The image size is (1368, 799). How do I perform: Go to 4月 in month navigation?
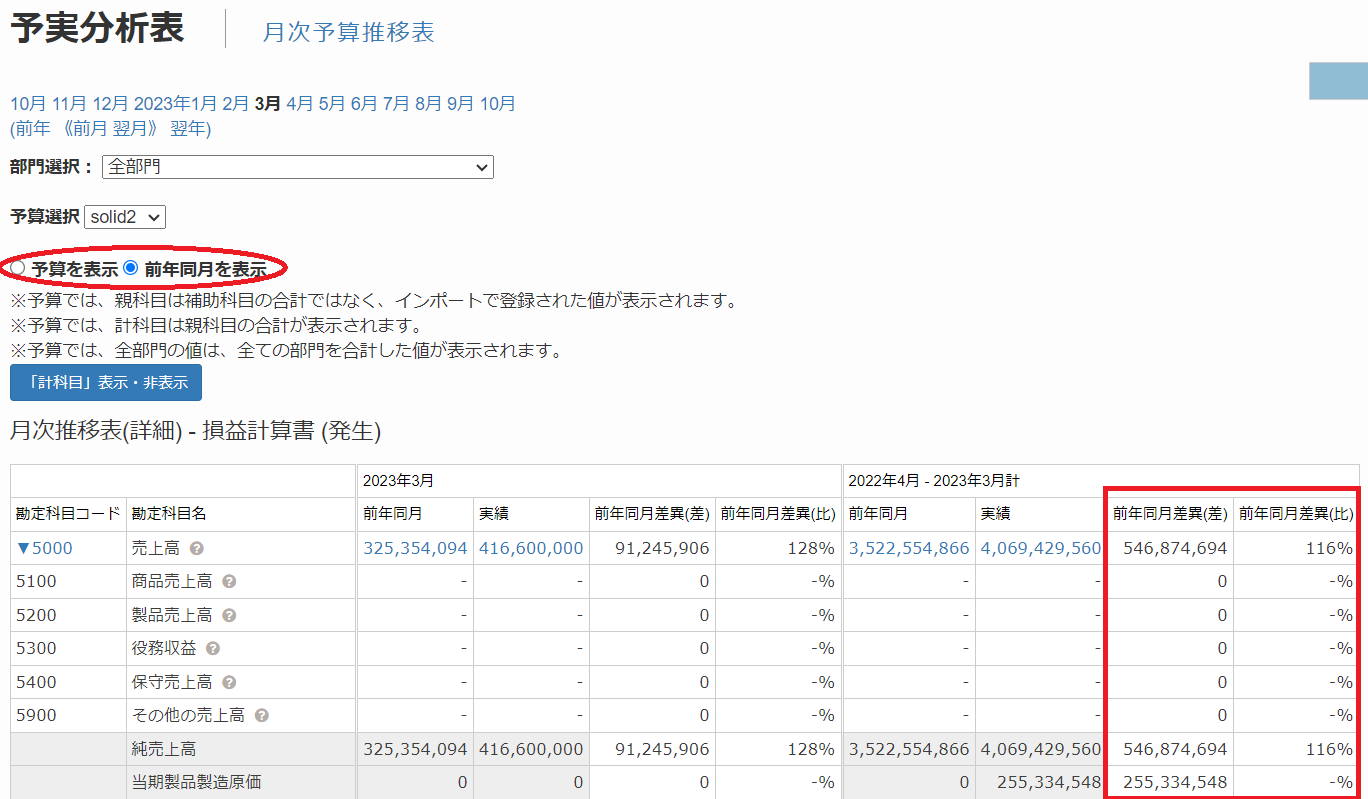[x=300, y=103]
